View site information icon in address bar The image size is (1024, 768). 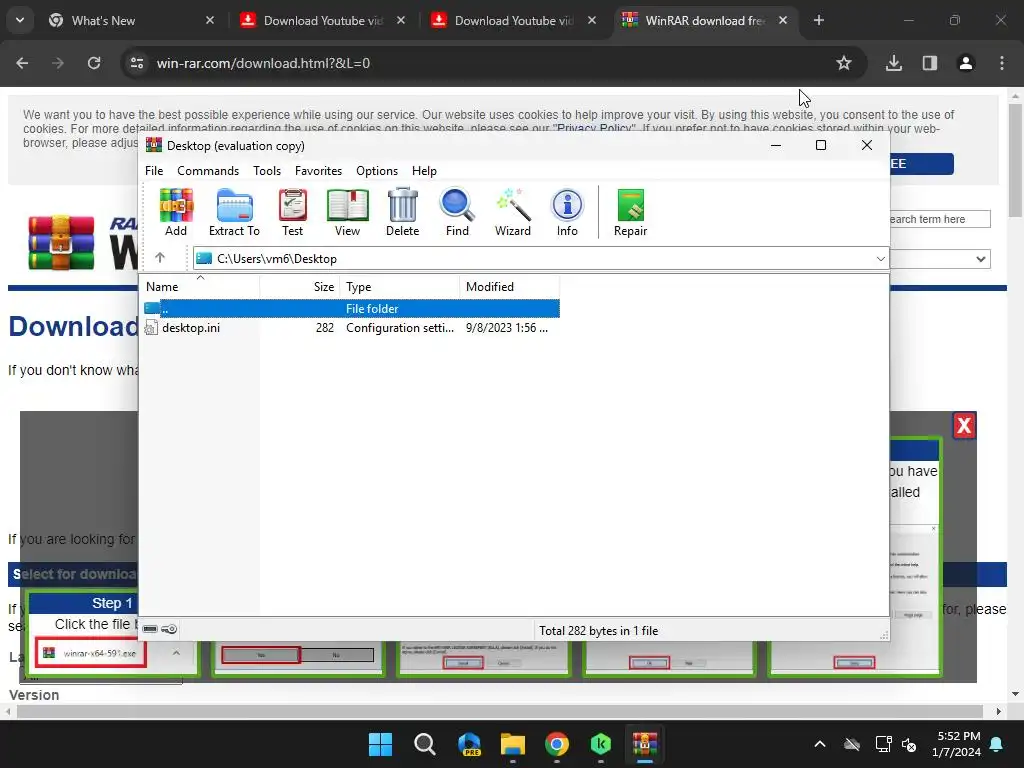click(137, 63)
